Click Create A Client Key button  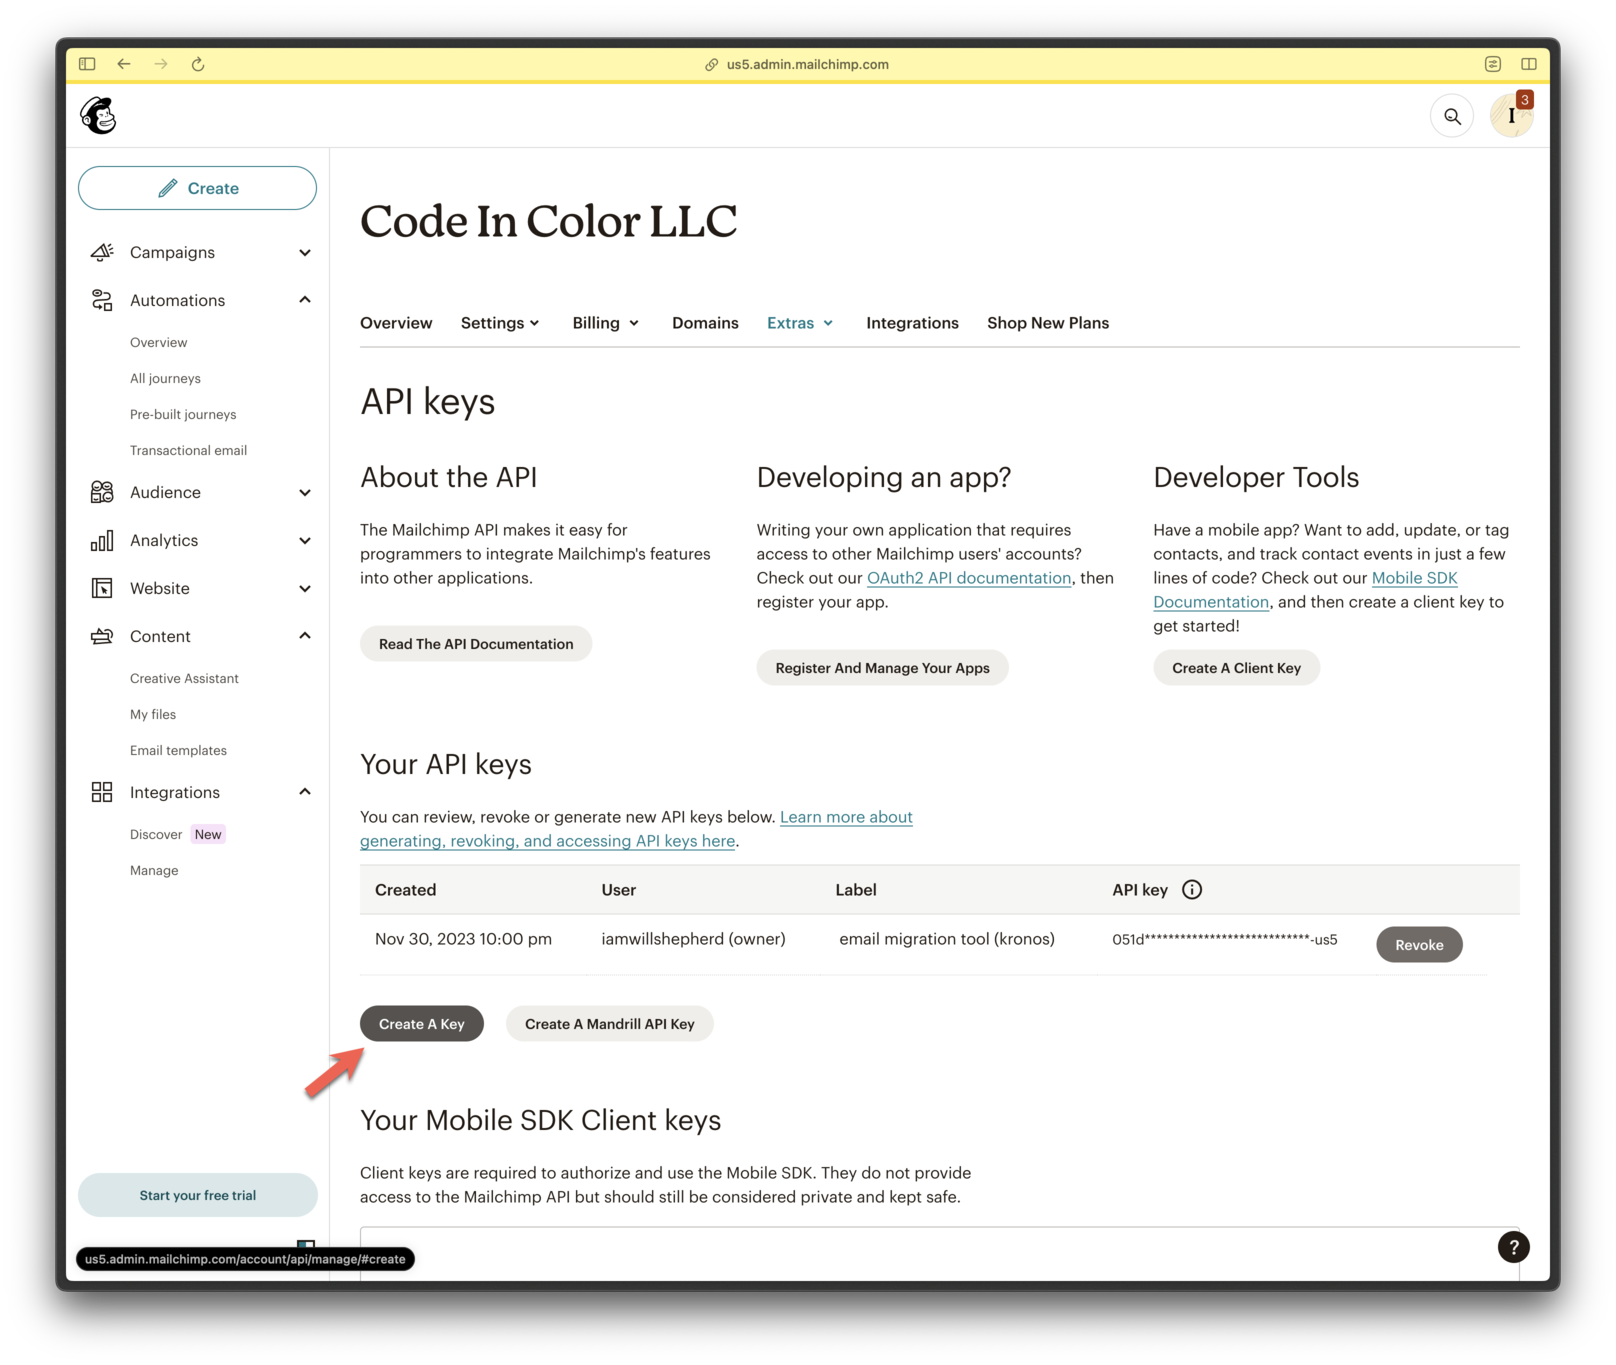pyautogui.click(x=1236, y=668)
